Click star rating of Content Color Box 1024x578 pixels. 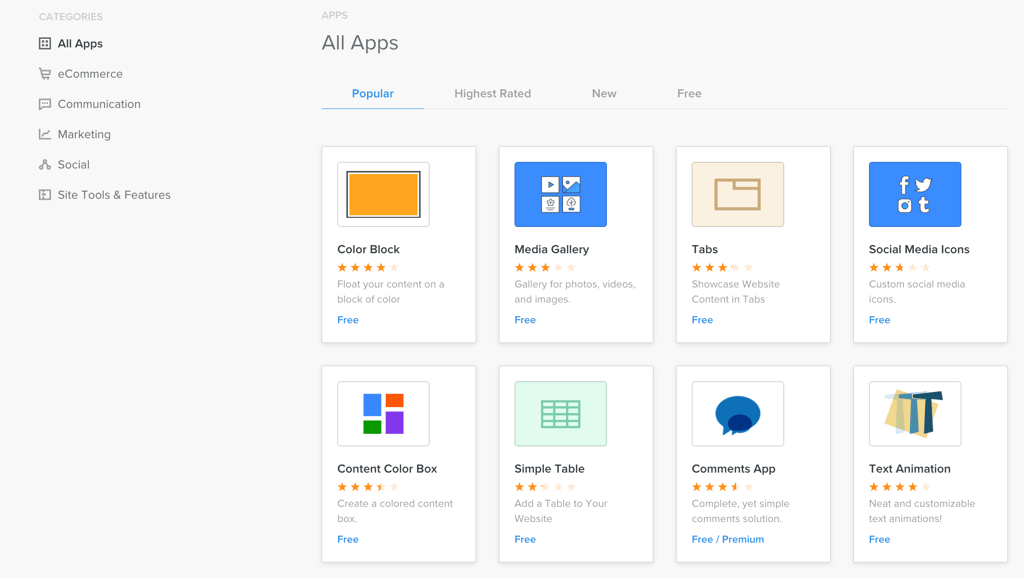click(368, 487)
